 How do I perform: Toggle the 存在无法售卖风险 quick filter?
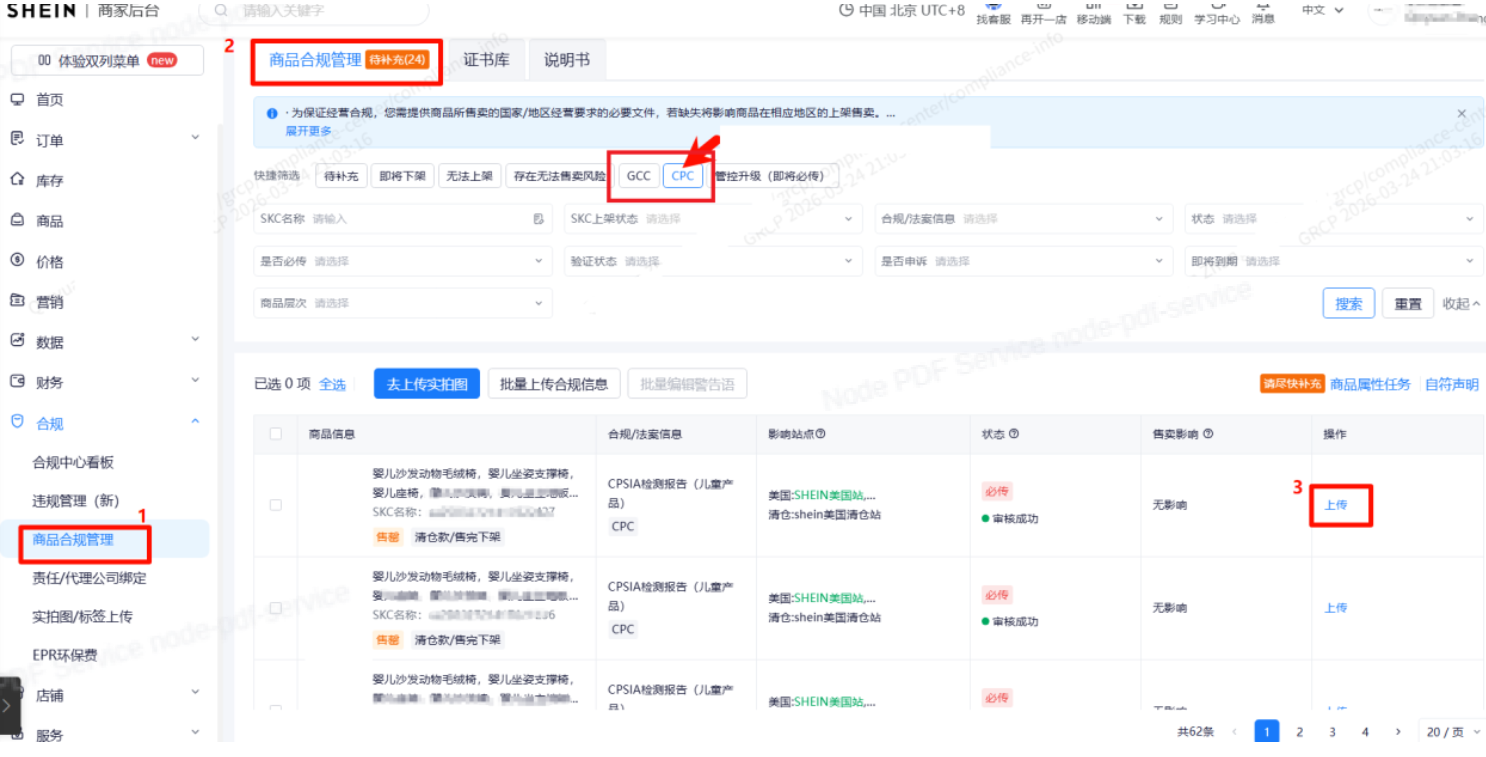pyautogui.click(x=559, y=176)
